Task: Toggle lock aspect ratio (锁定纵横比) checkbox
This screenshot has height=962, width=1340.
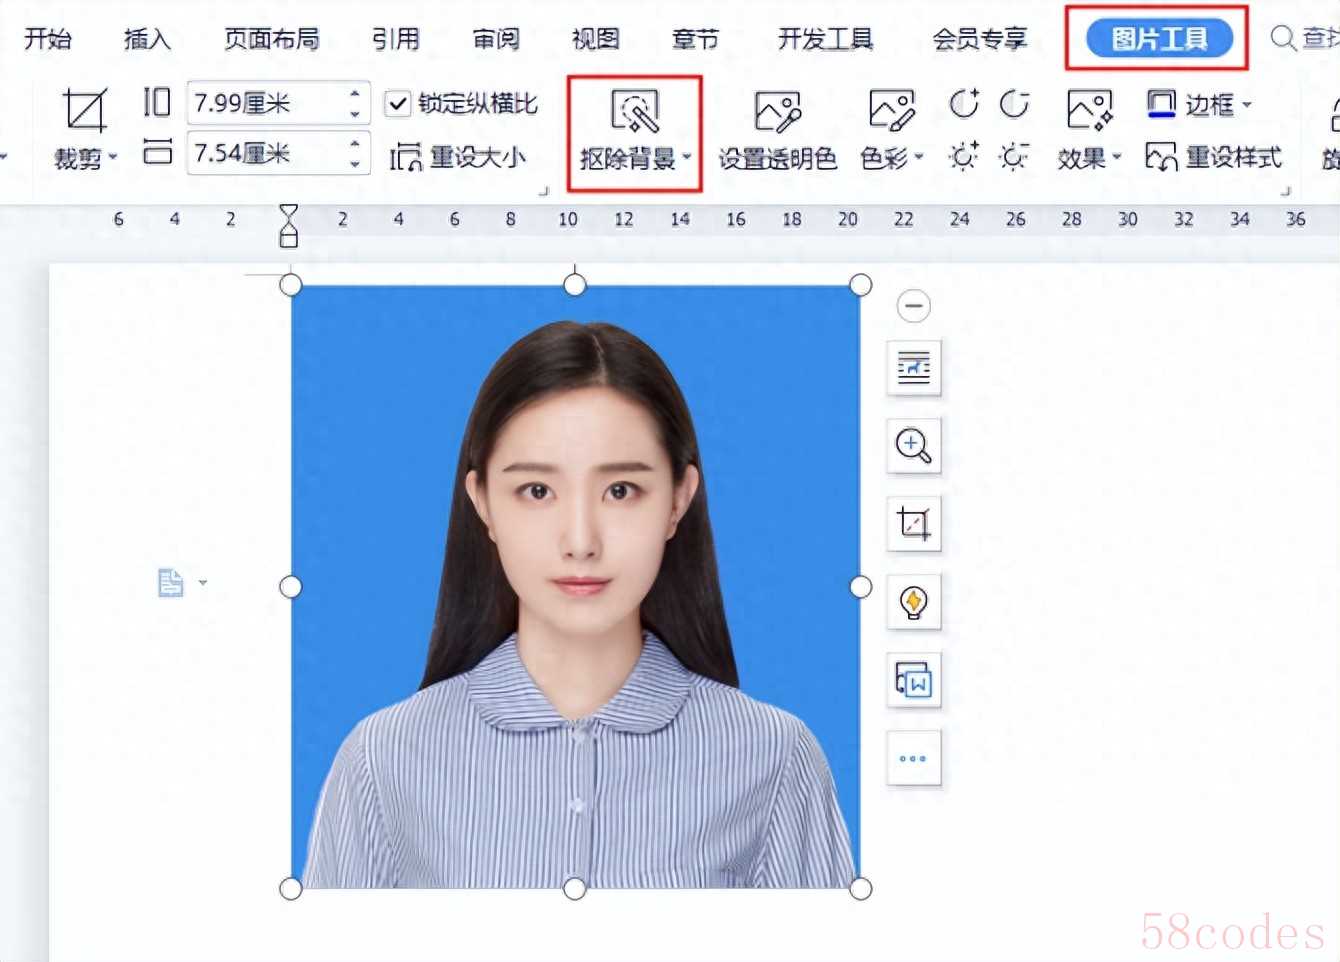Action: point(398,103)
